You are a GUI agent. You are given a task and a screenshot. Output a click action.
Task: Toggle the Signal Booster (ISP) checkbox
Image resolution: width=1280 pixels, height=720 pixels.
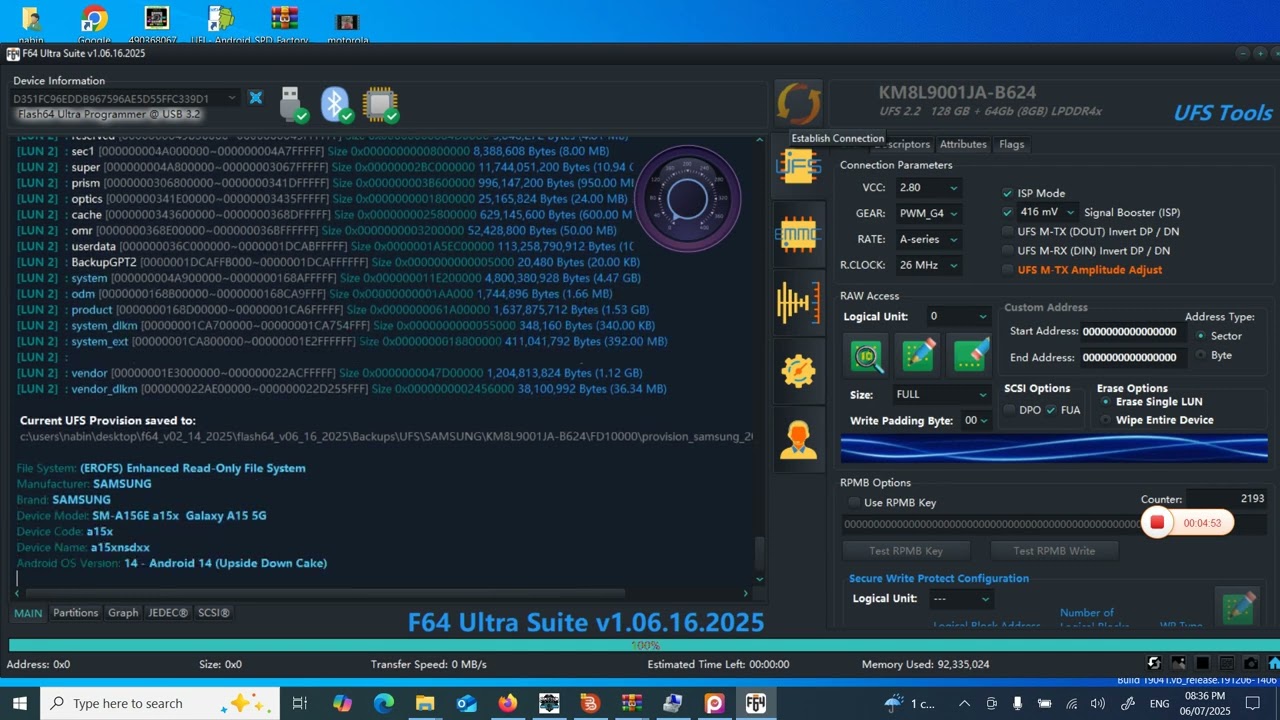coord(1007,212)
